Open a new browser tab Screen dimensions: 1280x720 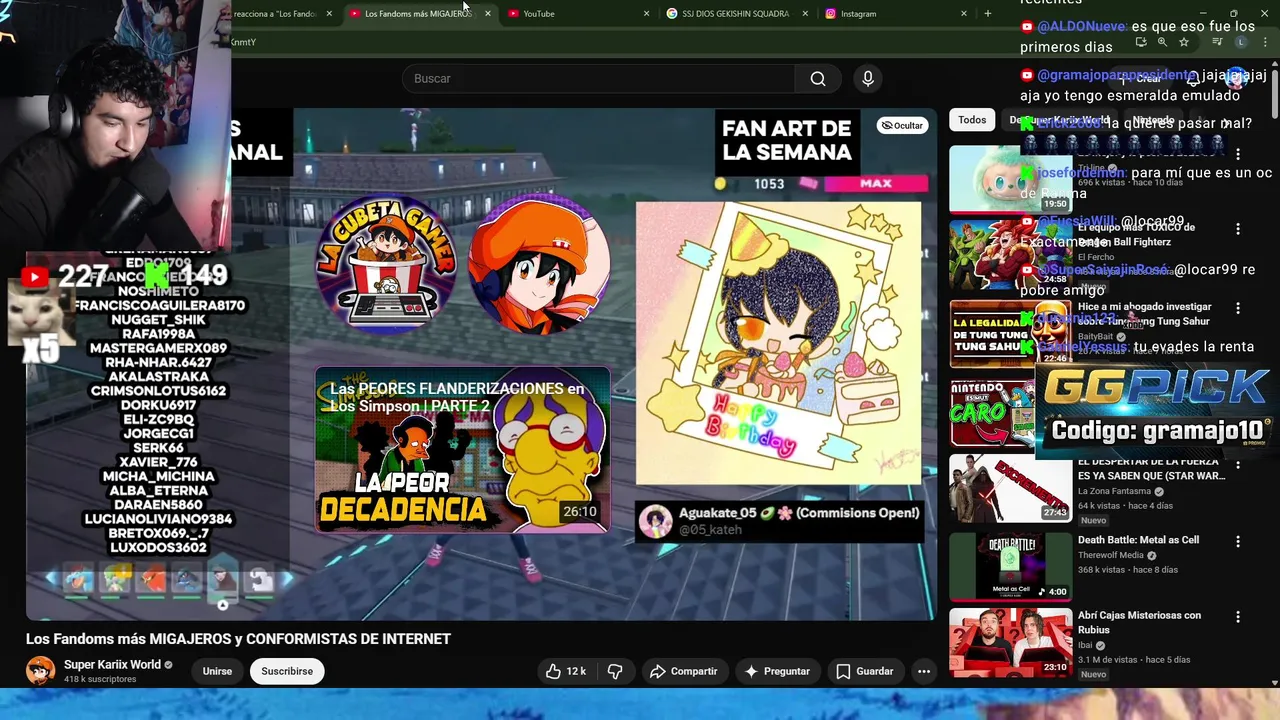(x=988, y=14)
